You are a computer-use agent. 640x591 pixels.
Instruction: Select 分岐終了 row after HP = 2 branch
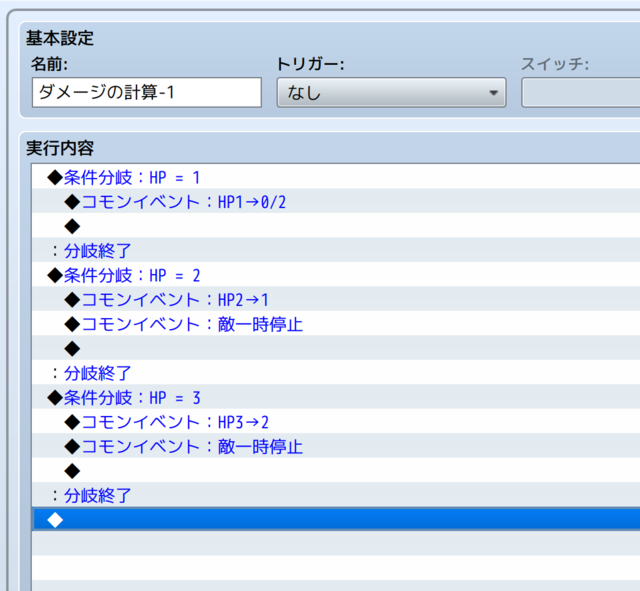coord(336,372)
